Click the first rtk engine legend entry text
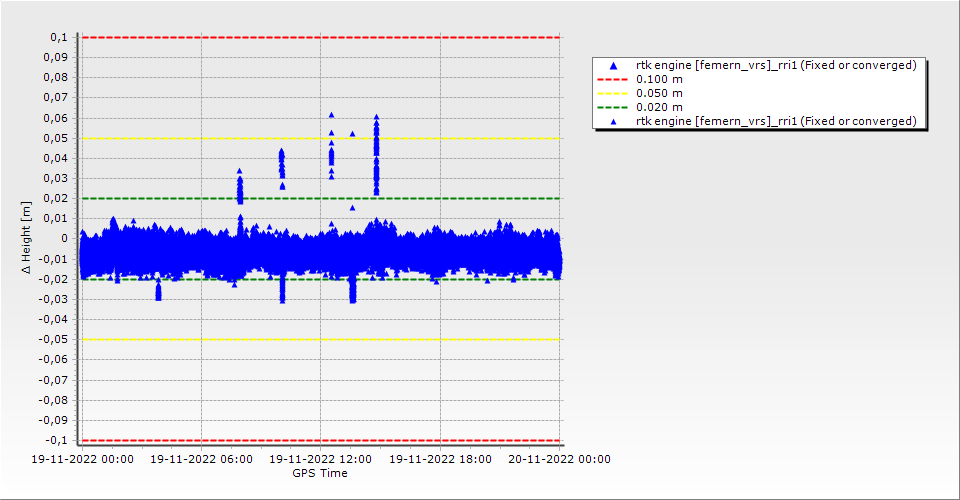The image size is (960, 500). [x=776, y=66]
